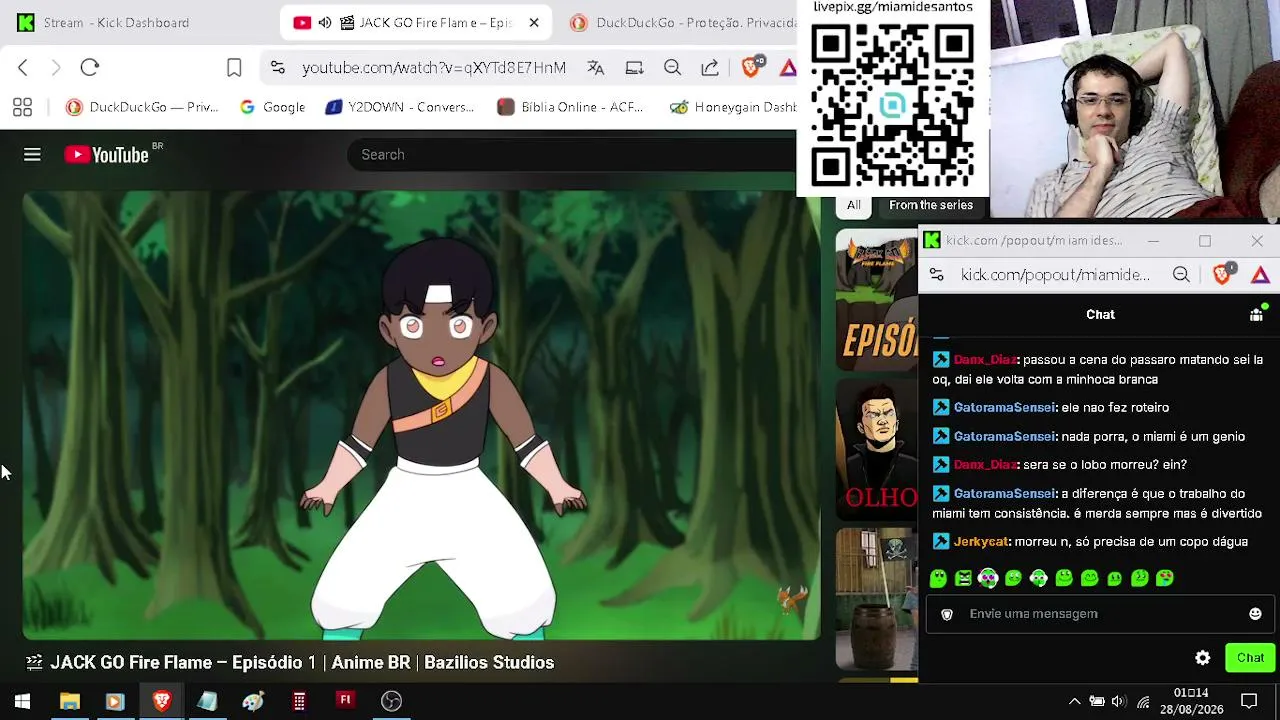Open the Honeygain Dashboard bookmark
Screen dimensions: 1280x720
point(732,107)
